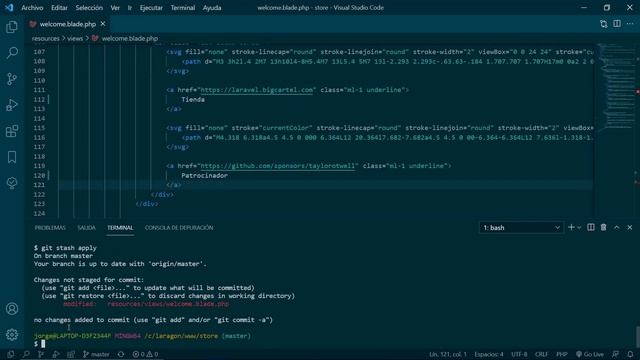
Task: Kill the terminal with the trash icon
Action: click(603, 227)
